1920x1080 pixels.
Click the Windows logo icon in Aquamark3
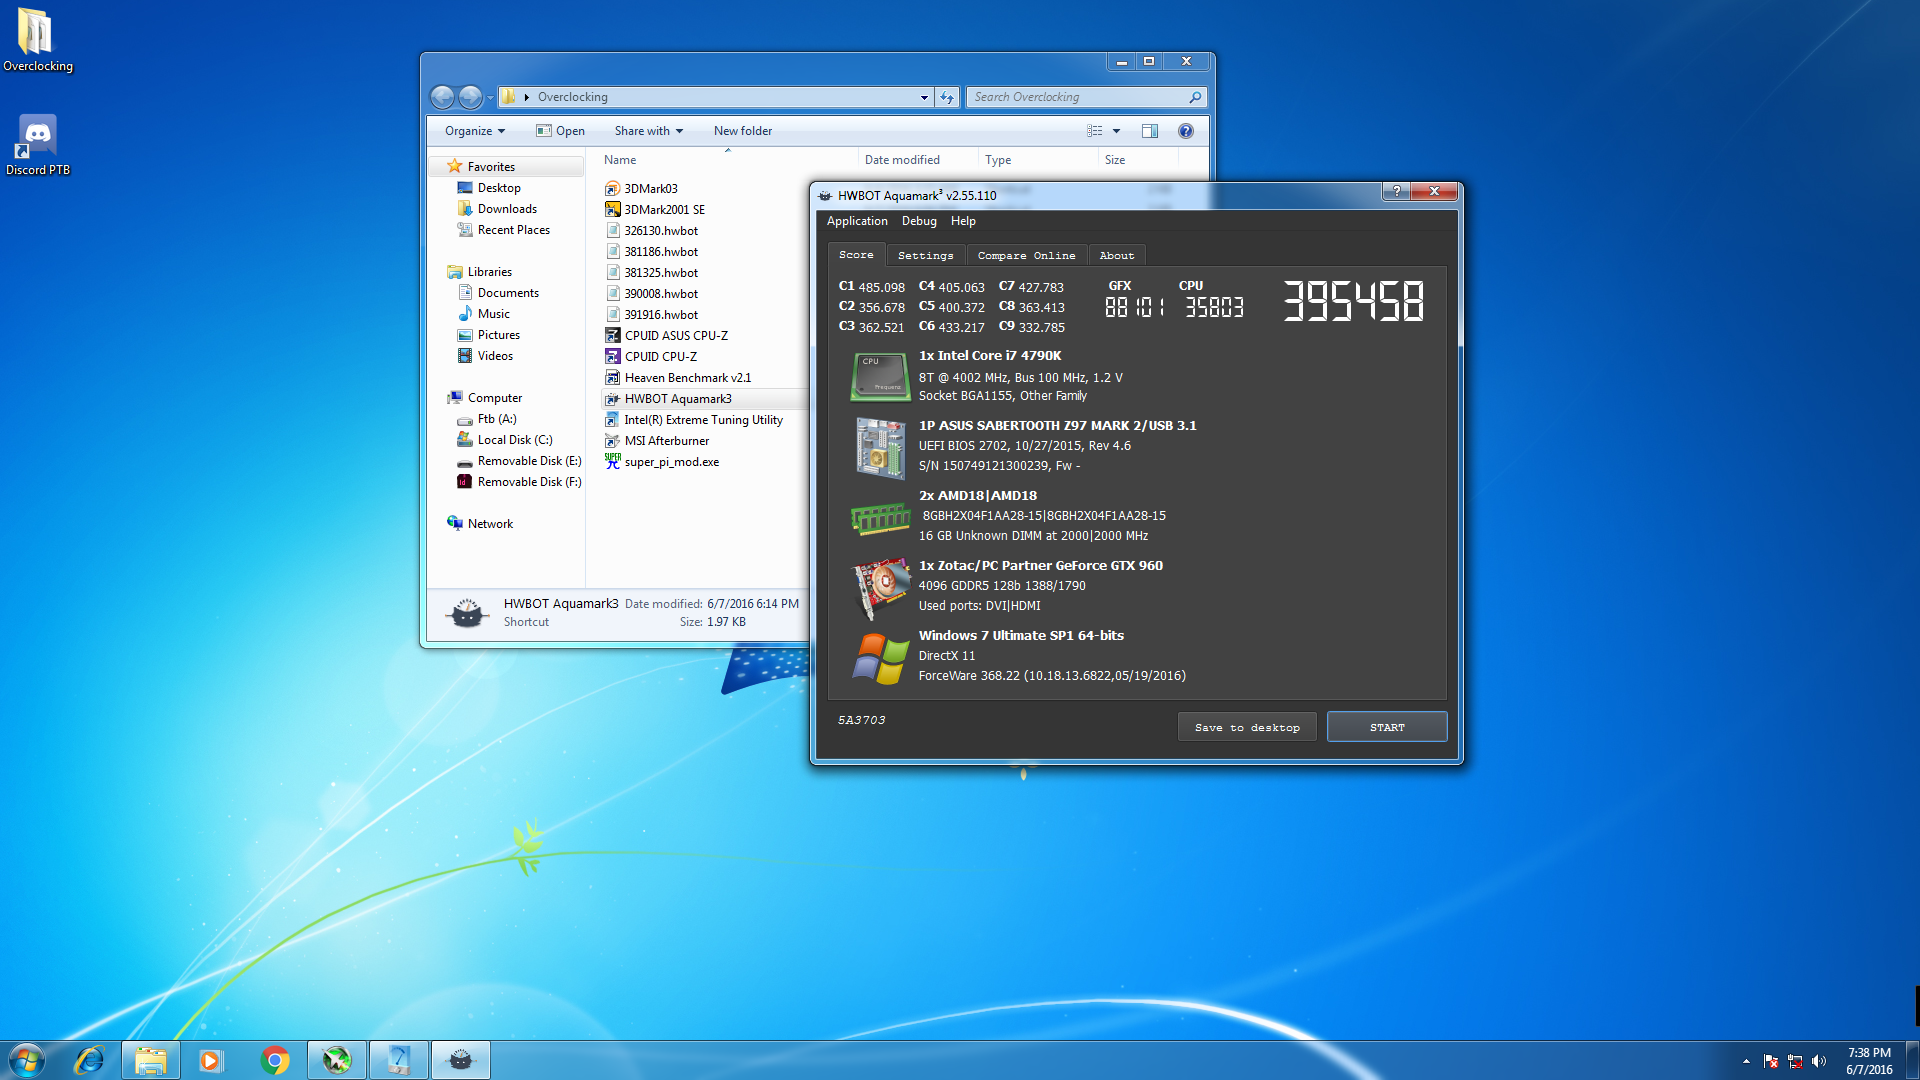(x=880, y=658)
